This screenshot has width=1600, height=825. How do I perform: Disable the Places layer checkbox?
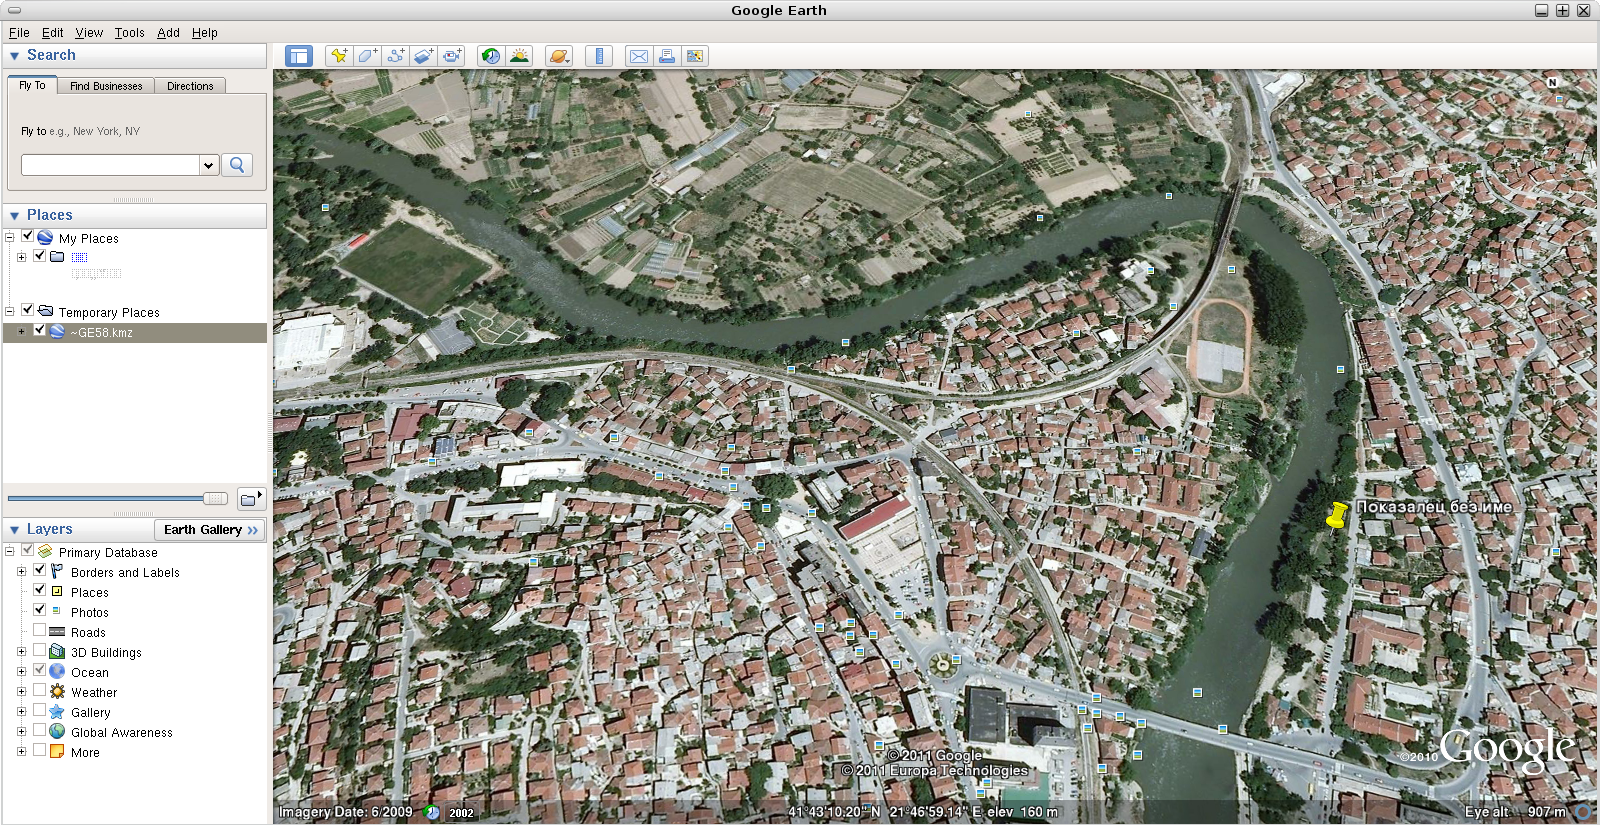40,590
